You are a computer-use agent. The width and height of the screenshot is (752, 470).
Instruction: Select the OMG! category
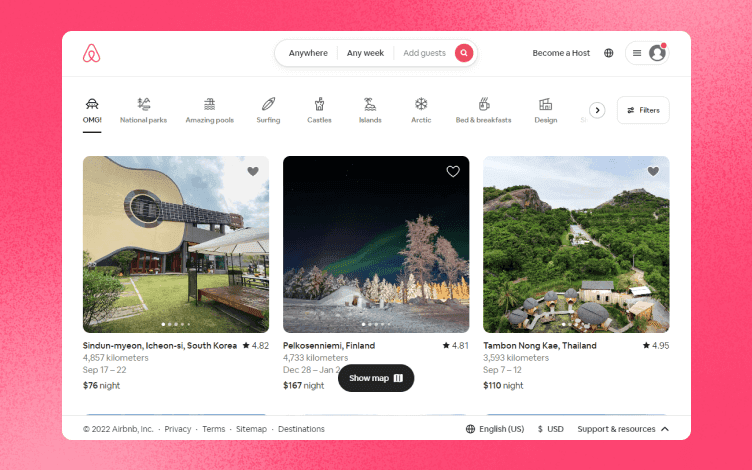[x=92, y=111]
